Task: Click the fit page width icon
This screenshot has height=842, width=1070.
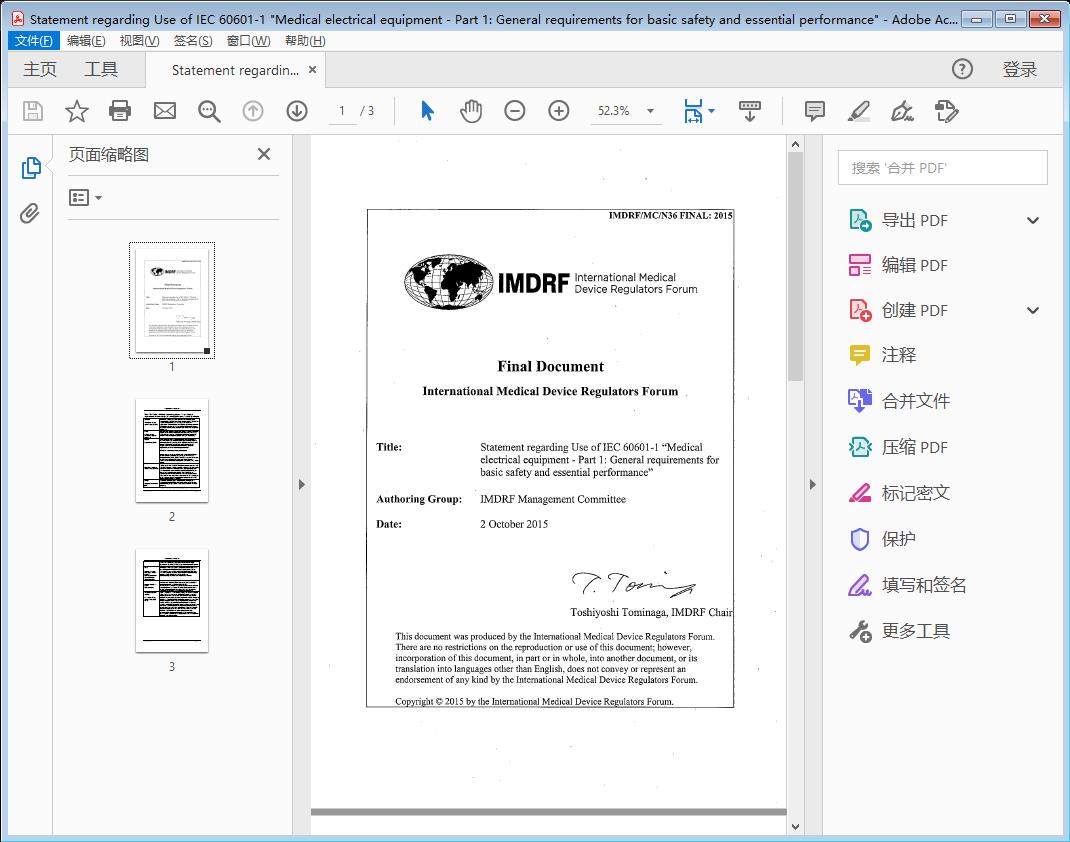Action: pos(693,111)
